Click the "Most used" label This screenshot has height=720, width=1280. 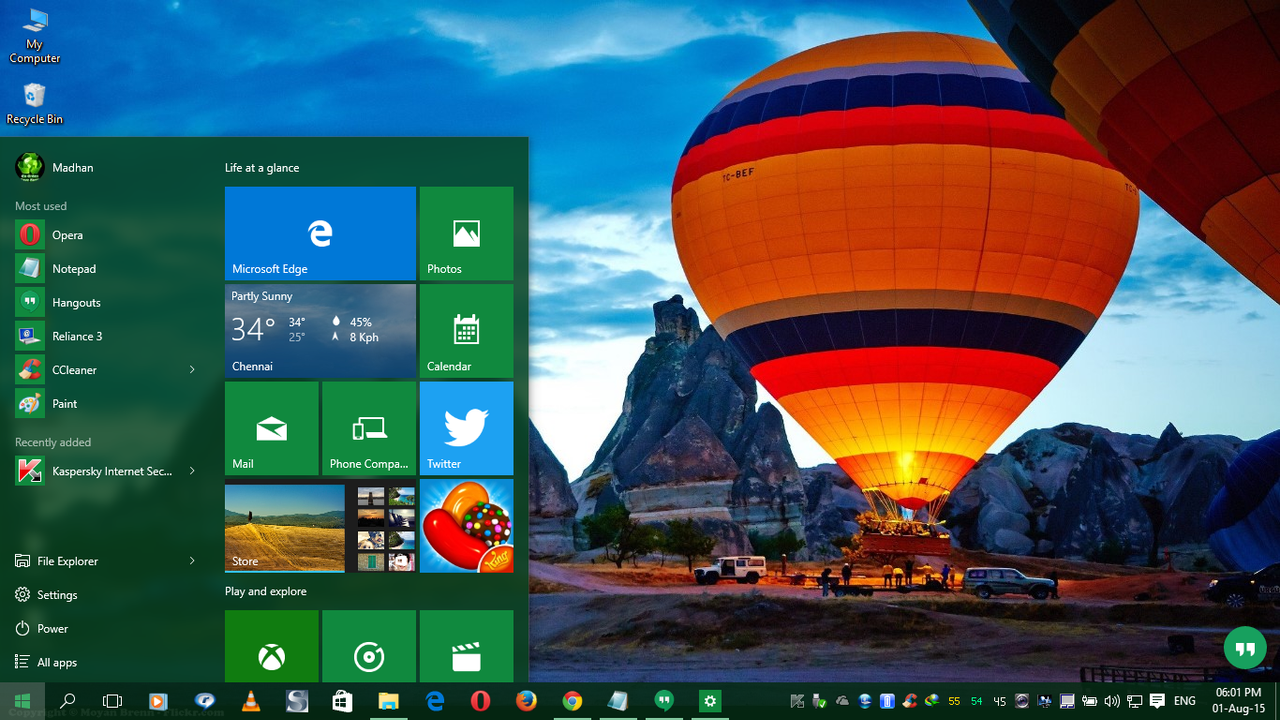(41, 206)
